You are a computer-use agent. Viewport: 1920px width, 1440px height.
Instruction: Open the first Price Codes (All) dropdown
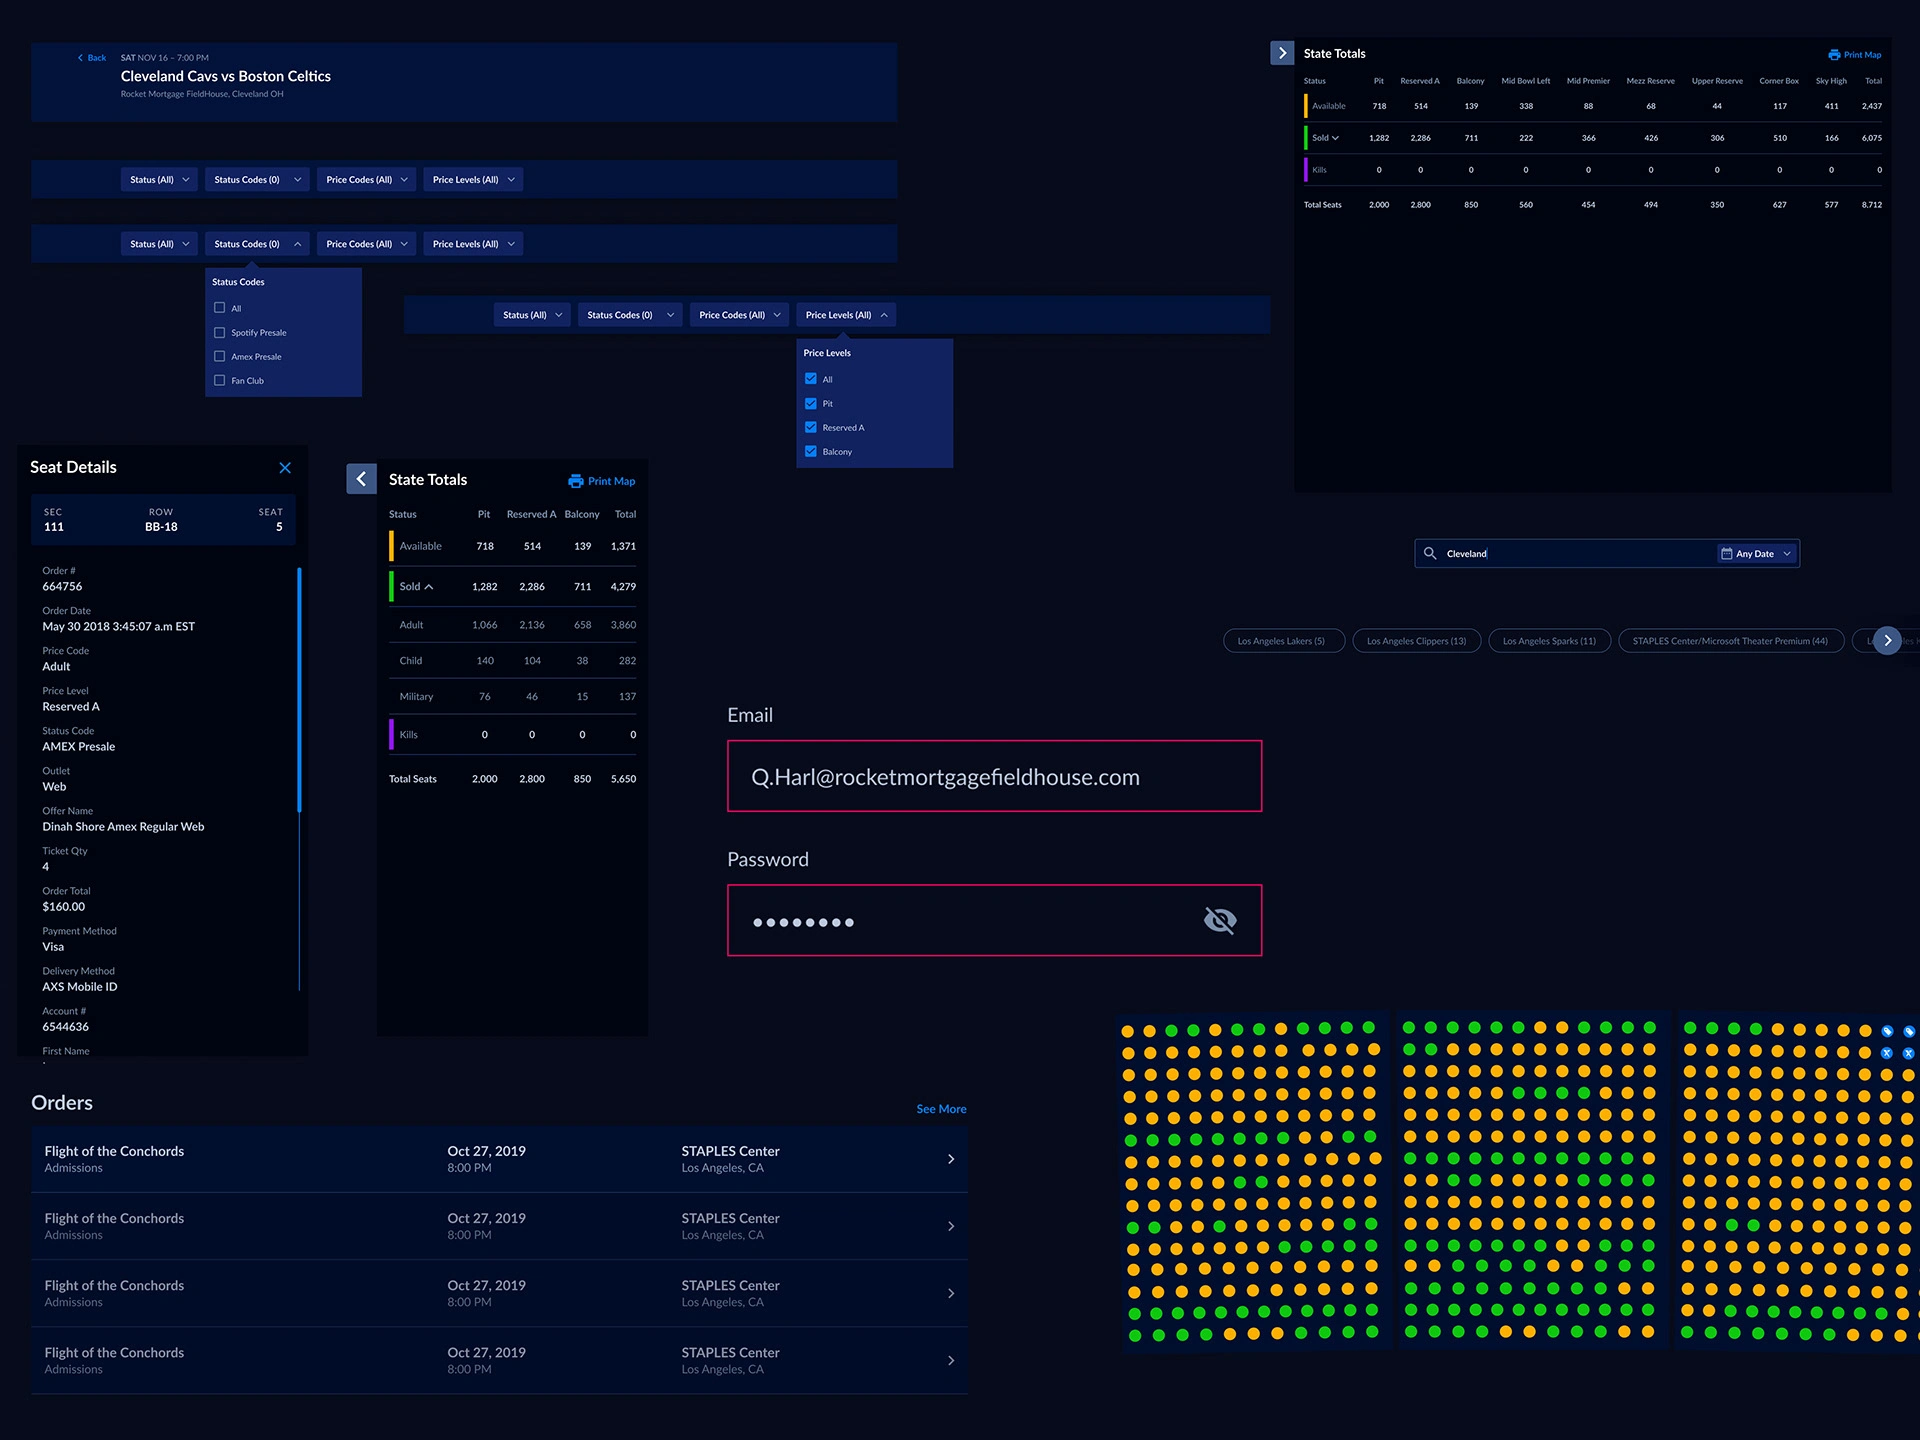(x=367, y=180)
